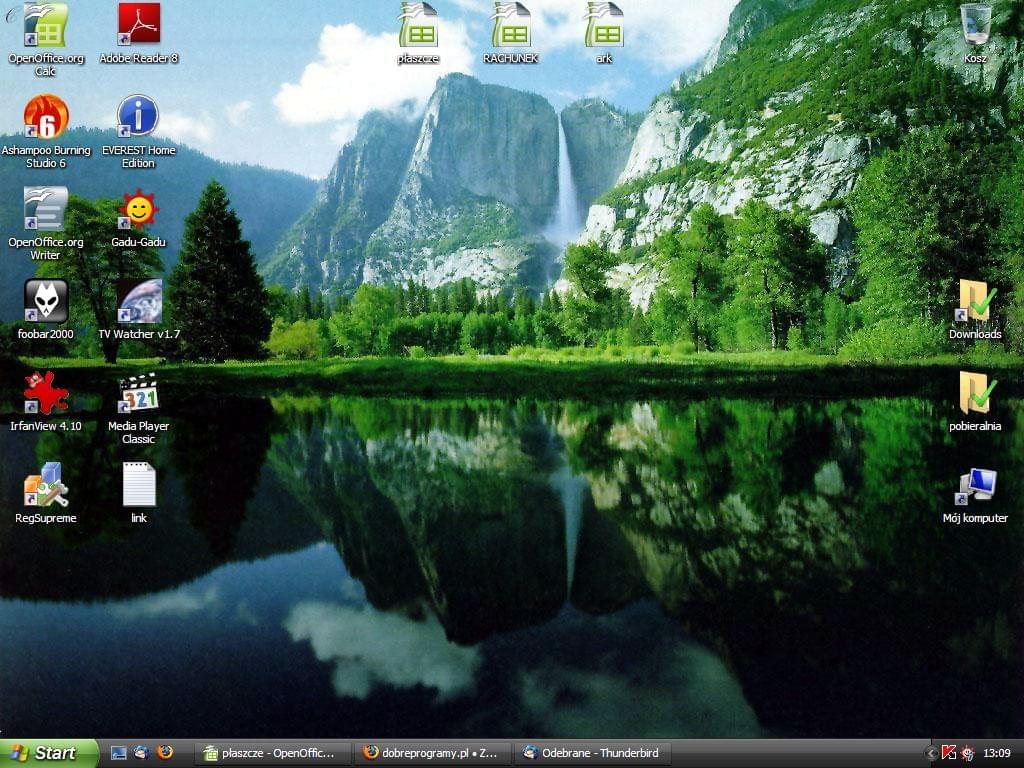The image size is (1024, 768).
Task: Click the EVEREST Home Edition icon
Action: [x=138, y=117]
